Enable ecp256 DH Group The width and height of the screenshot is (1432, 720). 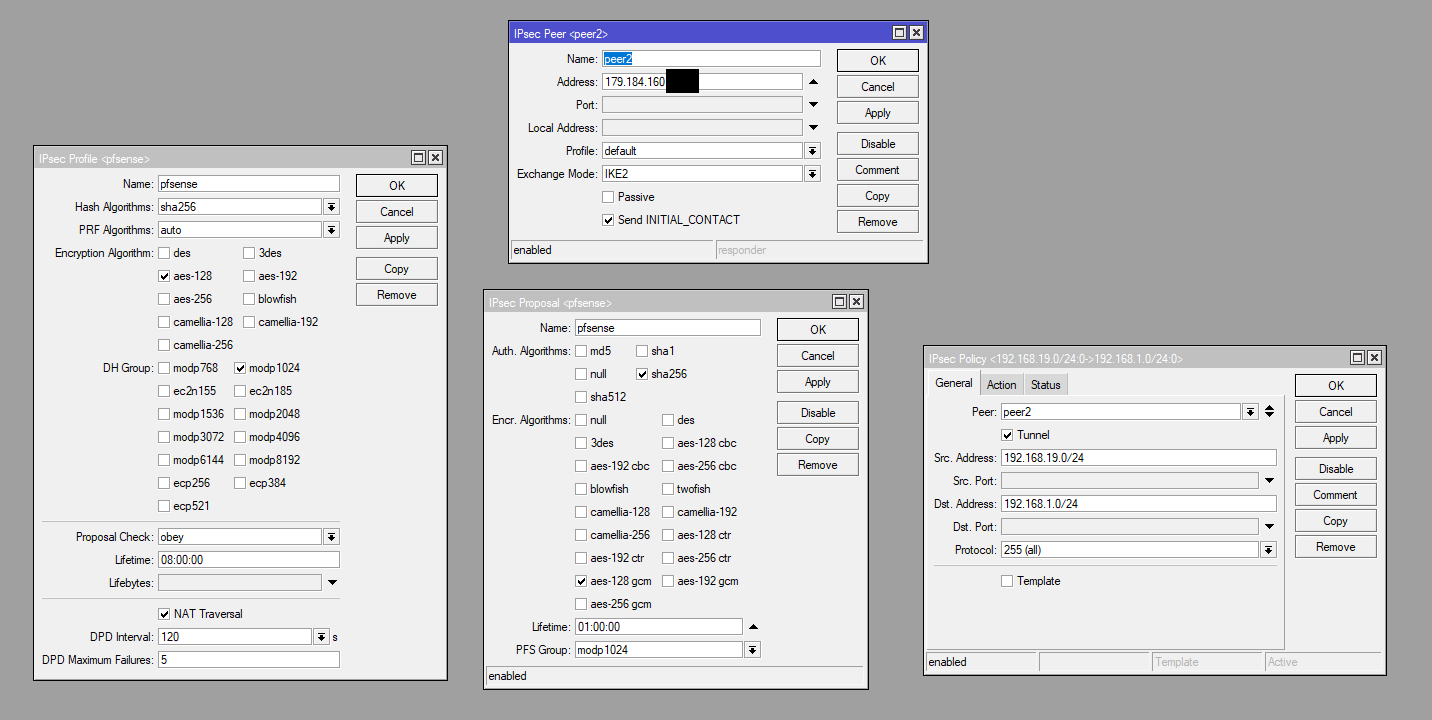(164, 483)
